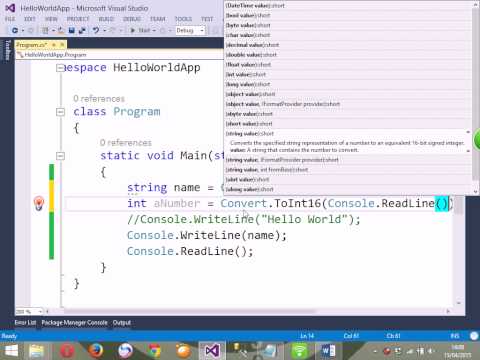
Task: Collapse the namespace HelloWorldApp block
Action: (60, 68)
